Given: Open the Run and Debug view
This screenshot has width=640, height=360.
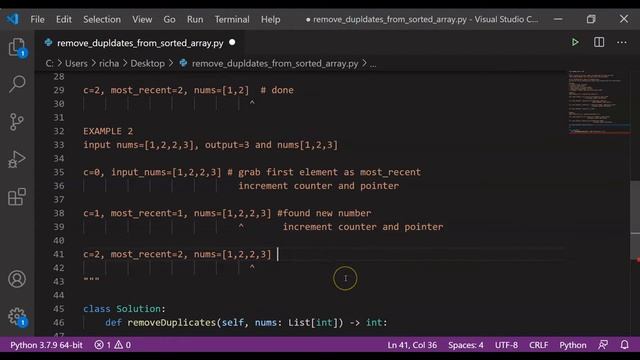Looking at the screenshot, I should 17,159.
